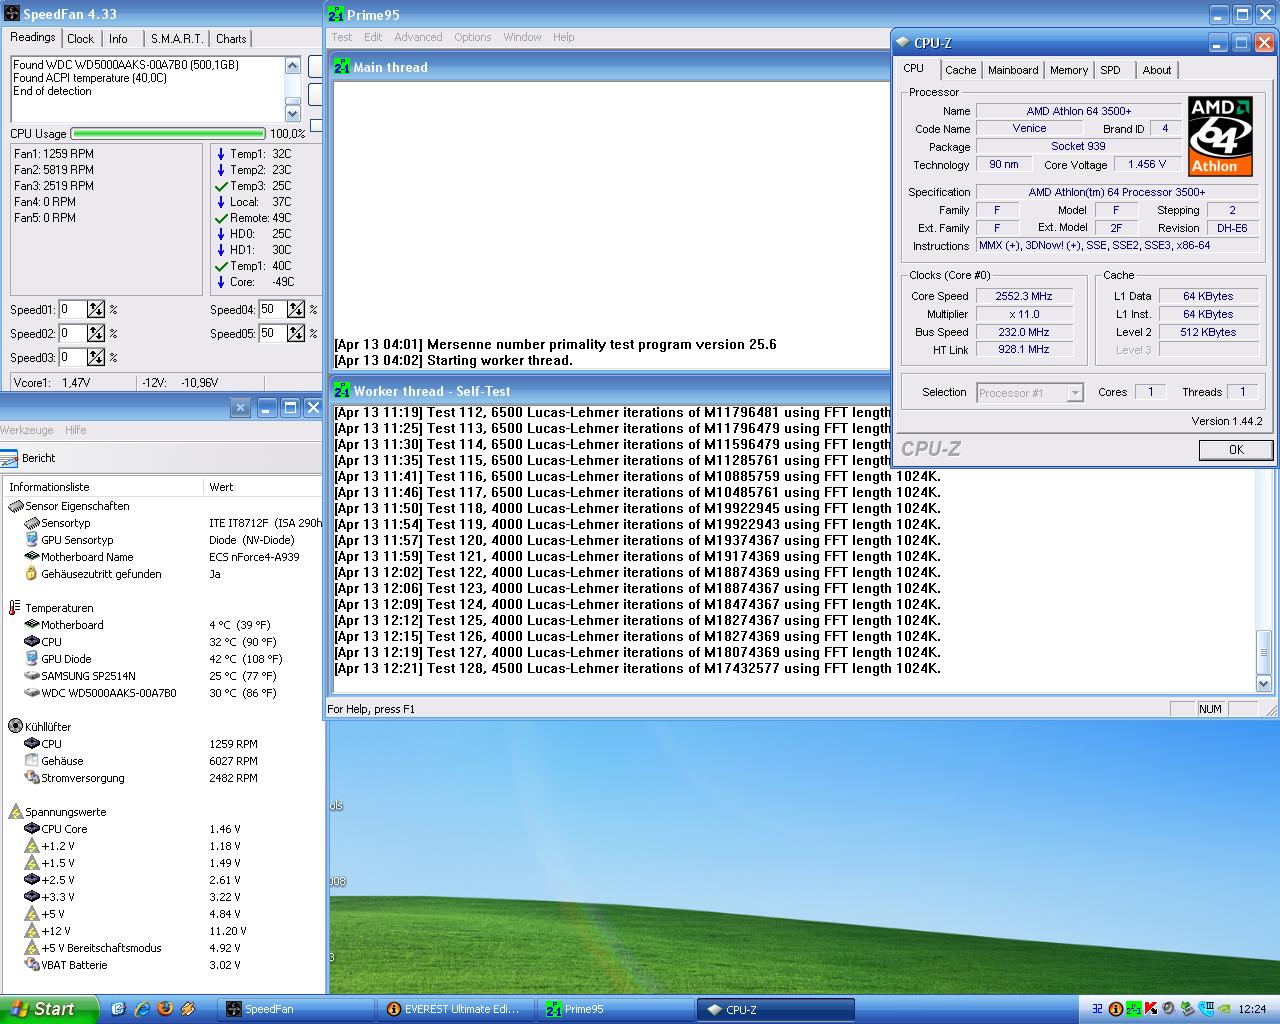Click the Informationsliste column header

pos(103,487)
